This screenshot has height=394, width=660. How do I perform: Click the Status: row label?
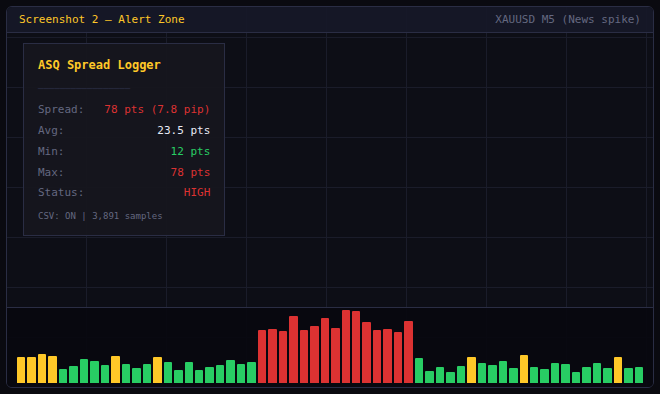point(61,192)
